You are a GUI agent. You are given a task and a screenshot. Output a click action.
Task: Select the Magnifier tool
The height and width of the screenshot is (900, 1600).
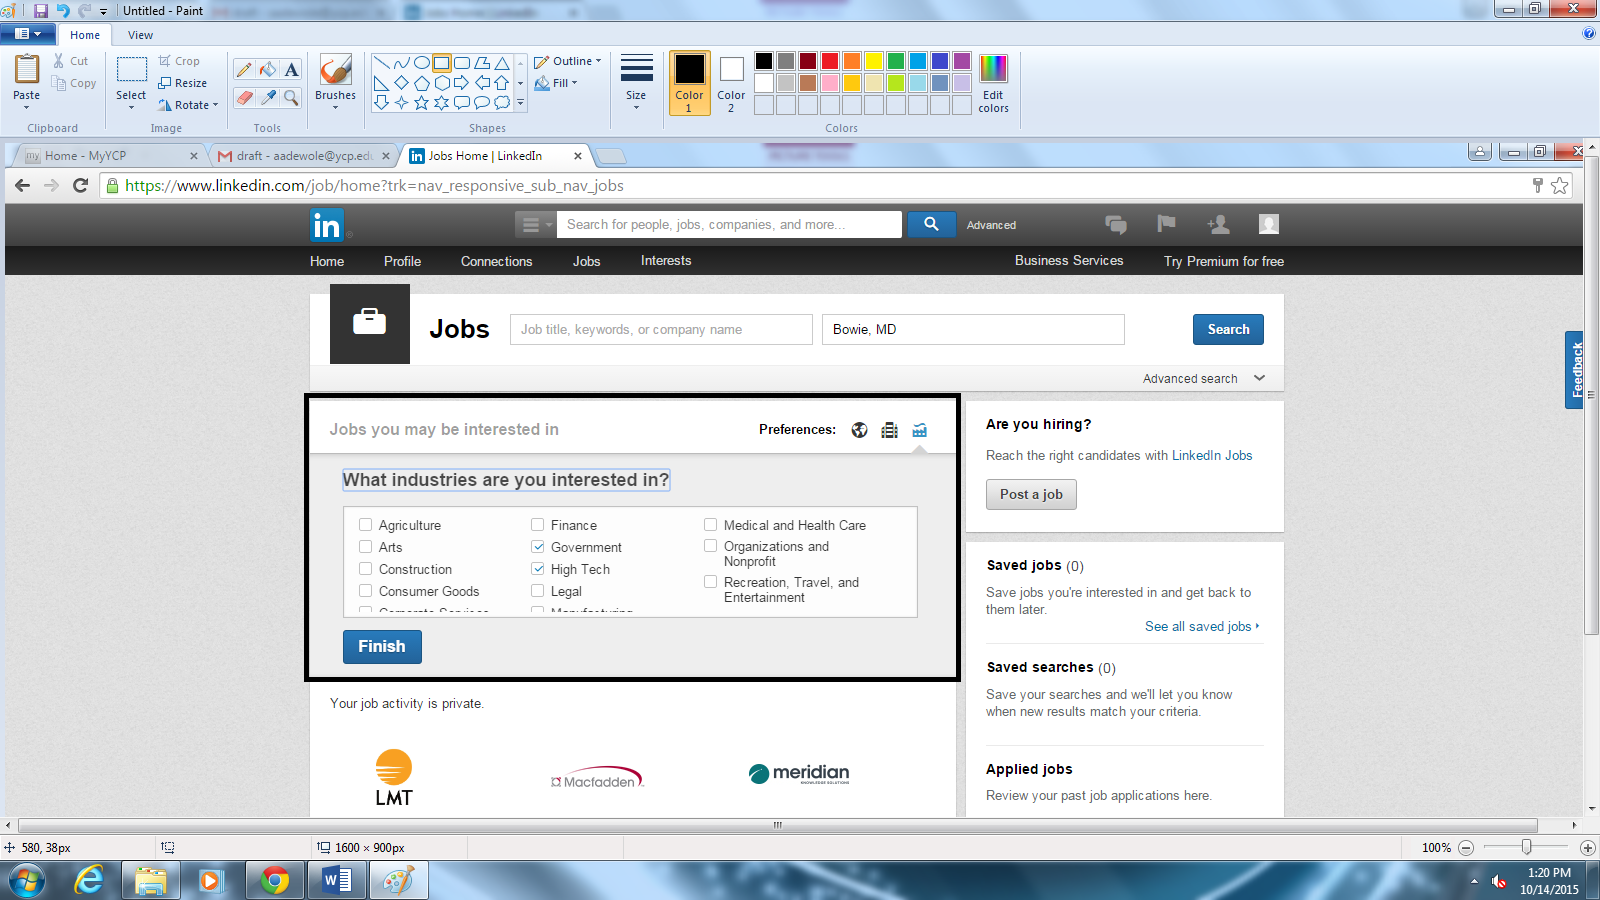tap(291, 97)
